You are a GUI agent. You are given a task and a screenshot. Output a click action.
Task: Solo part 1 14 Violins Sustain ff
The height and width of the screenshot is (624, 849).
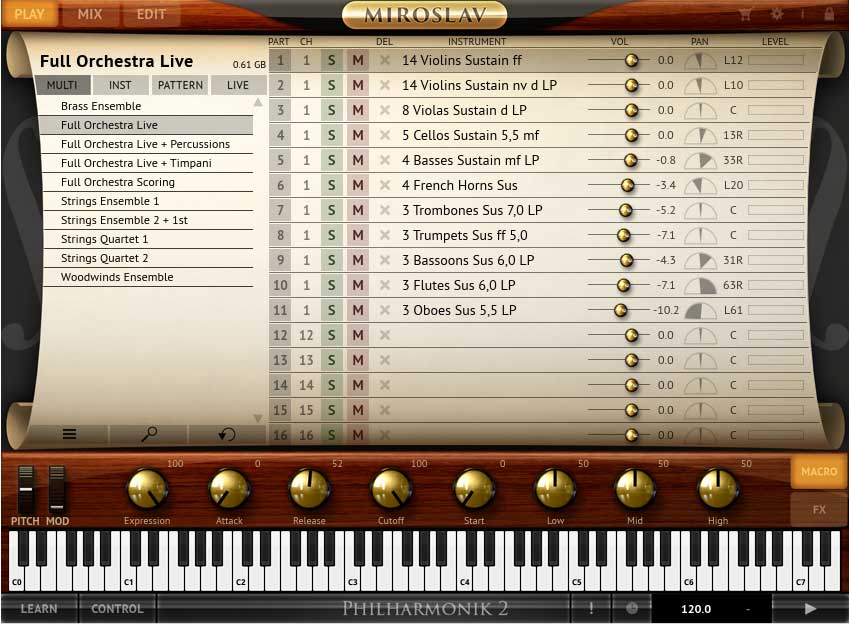pos(331,60)
